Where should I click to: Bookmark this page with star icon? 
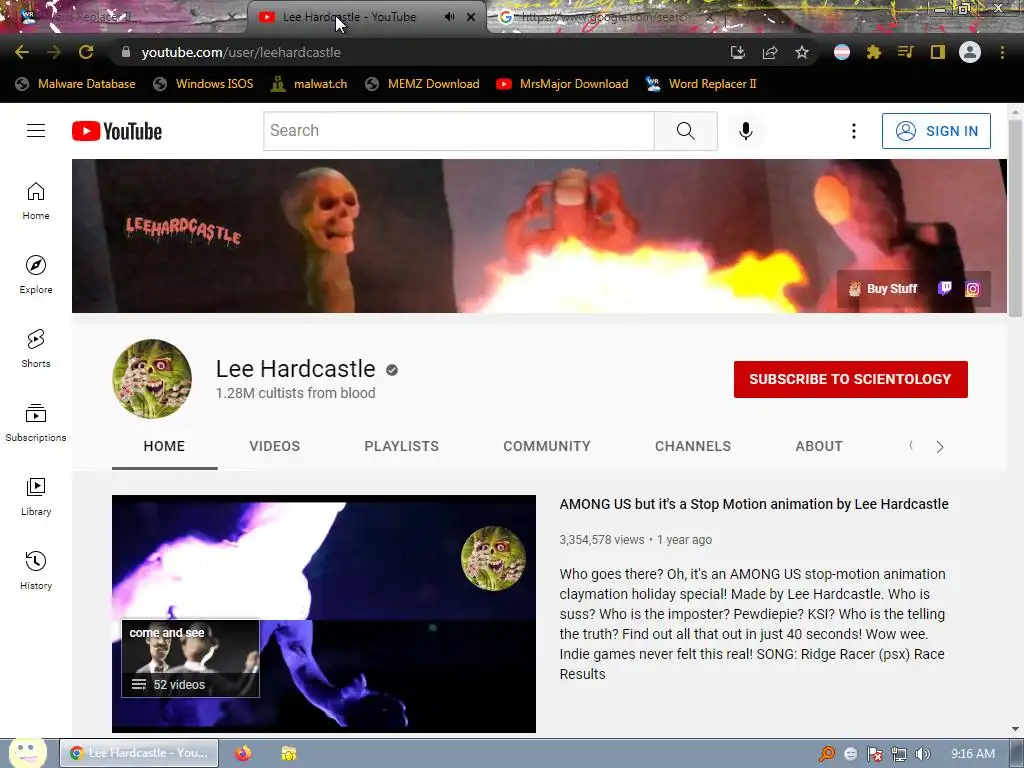(x=802, y=52)
